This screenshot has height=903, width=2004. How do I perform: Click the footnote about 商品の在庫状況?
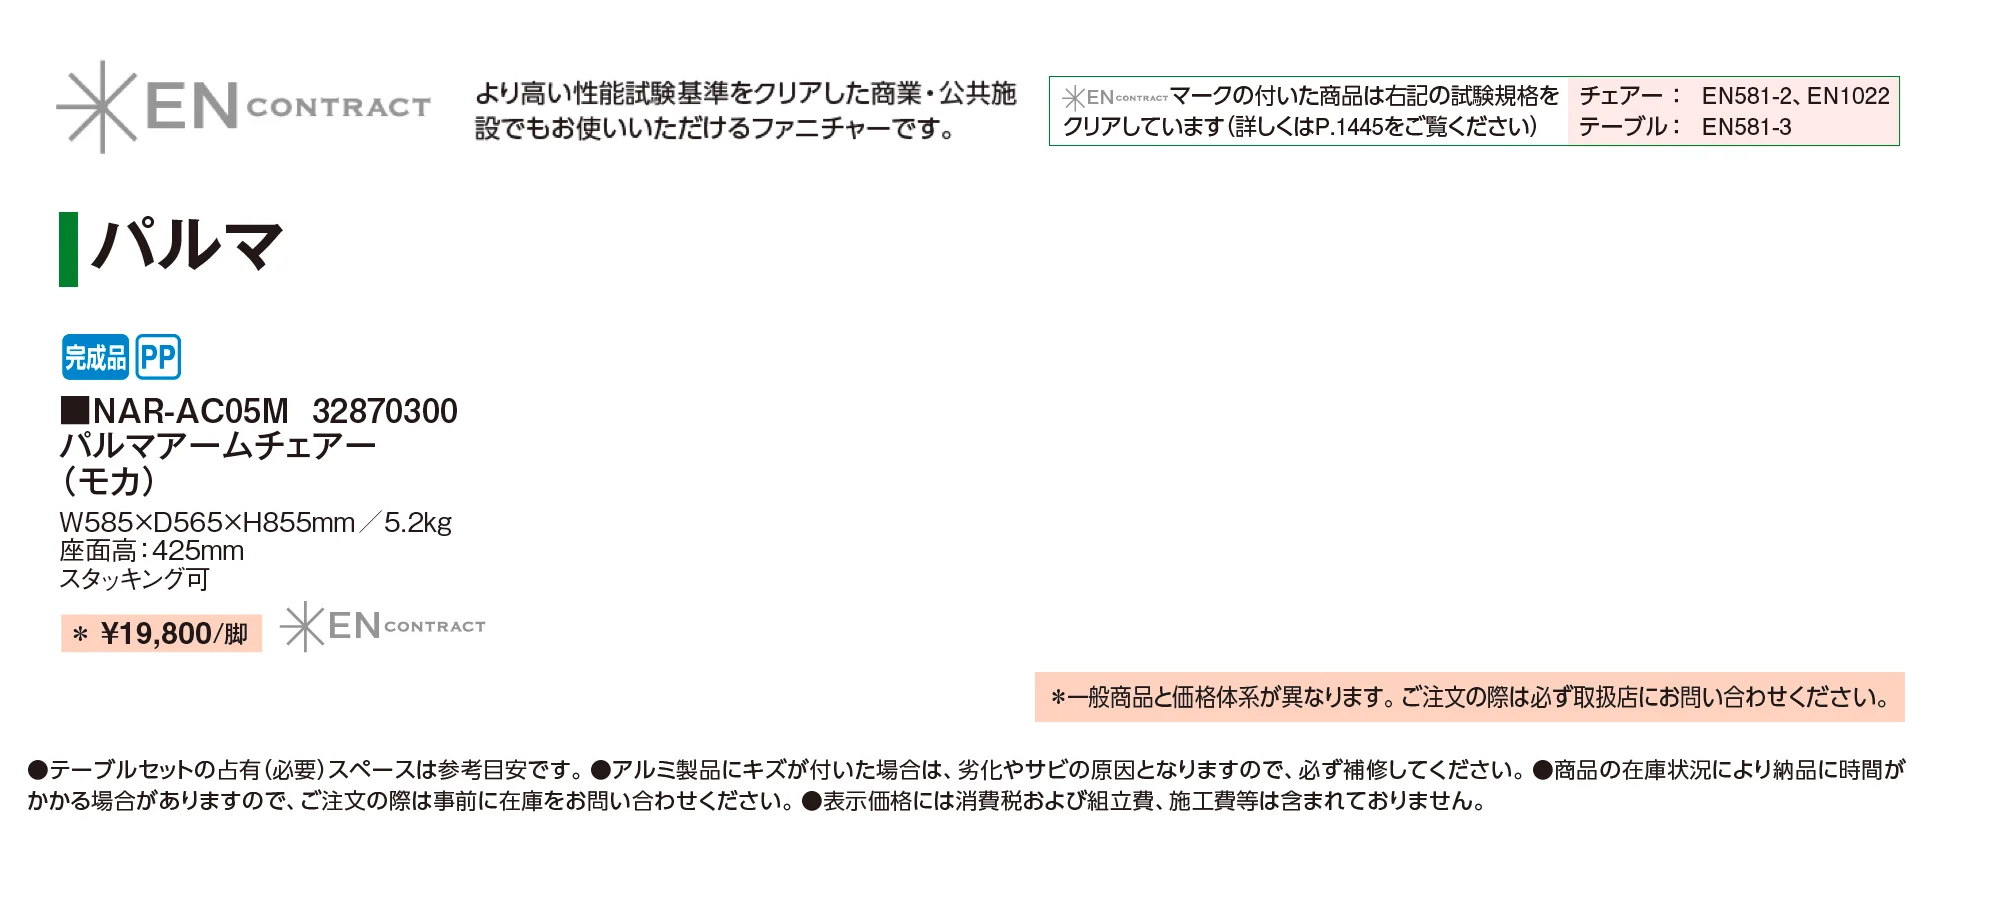tap(966, 785)
